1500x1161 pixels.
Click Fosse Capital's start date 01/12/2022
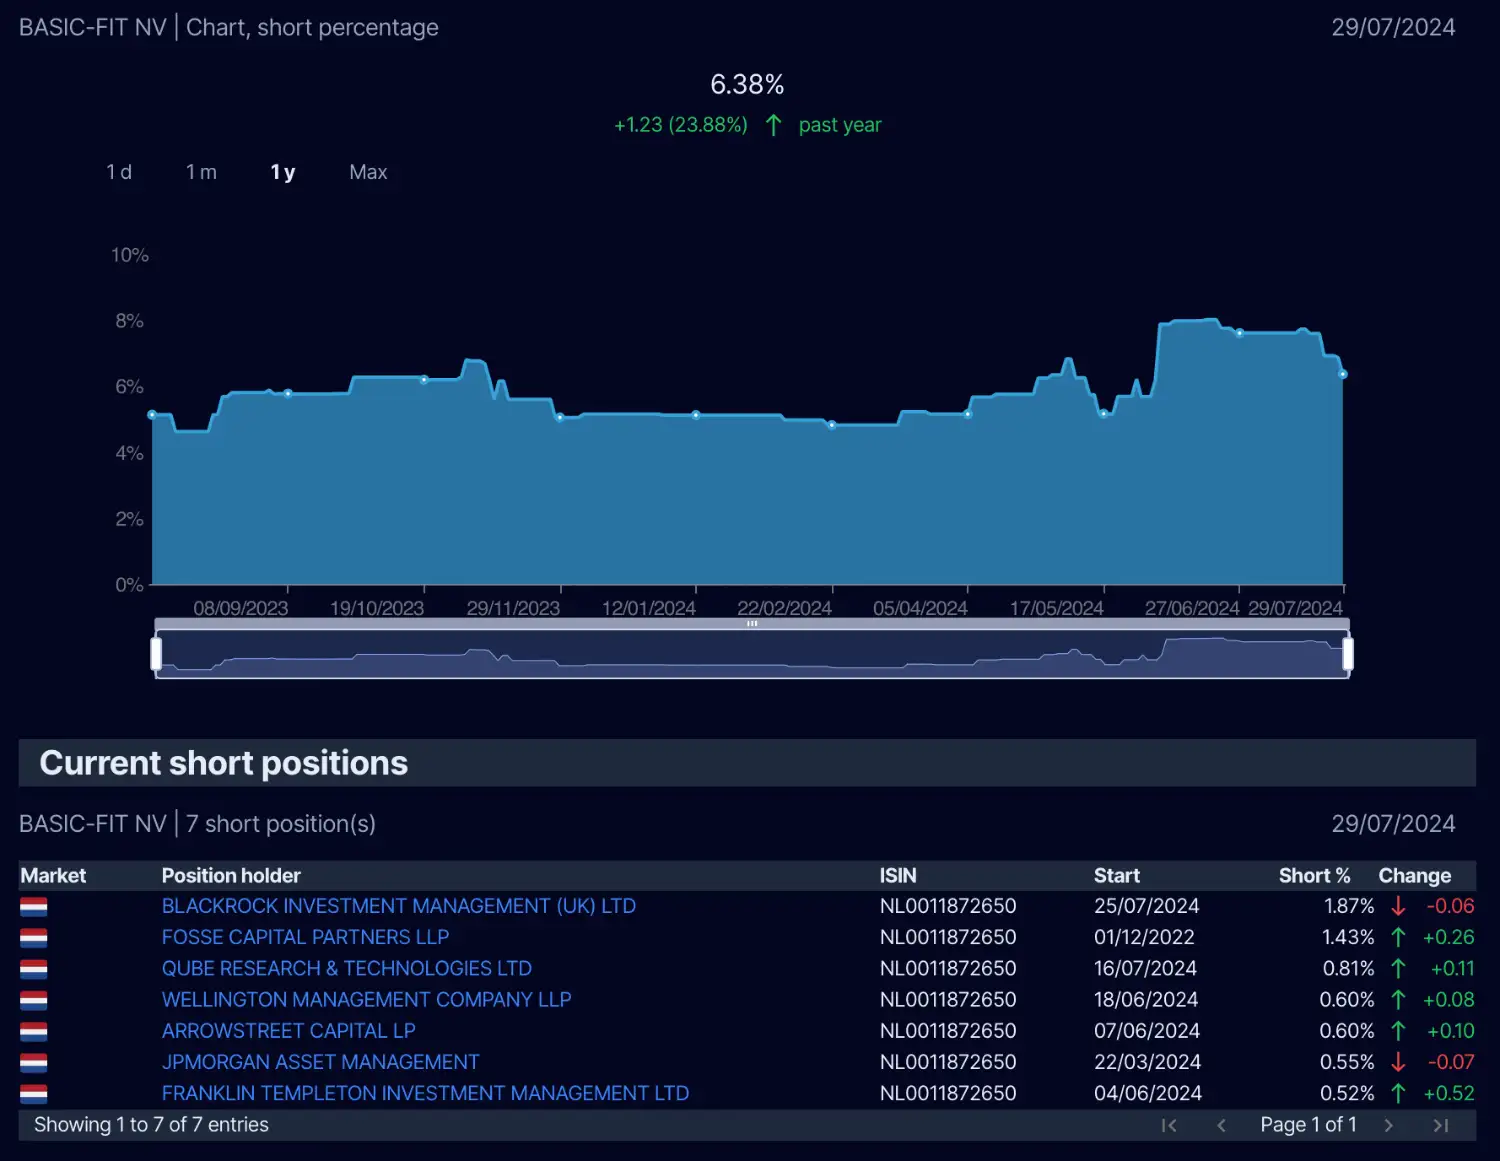[x=1144, y=937]
